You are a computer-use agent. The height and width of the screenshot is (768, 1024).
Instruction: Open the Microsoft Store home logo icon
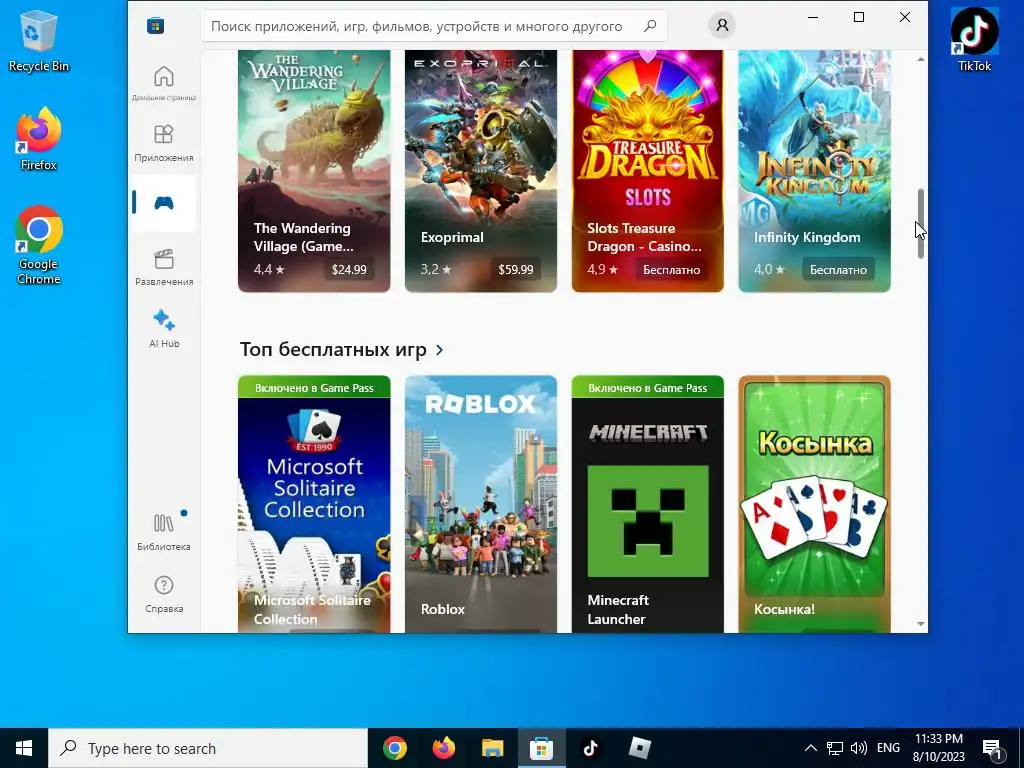pyautogui.click(x=155, y=26)
